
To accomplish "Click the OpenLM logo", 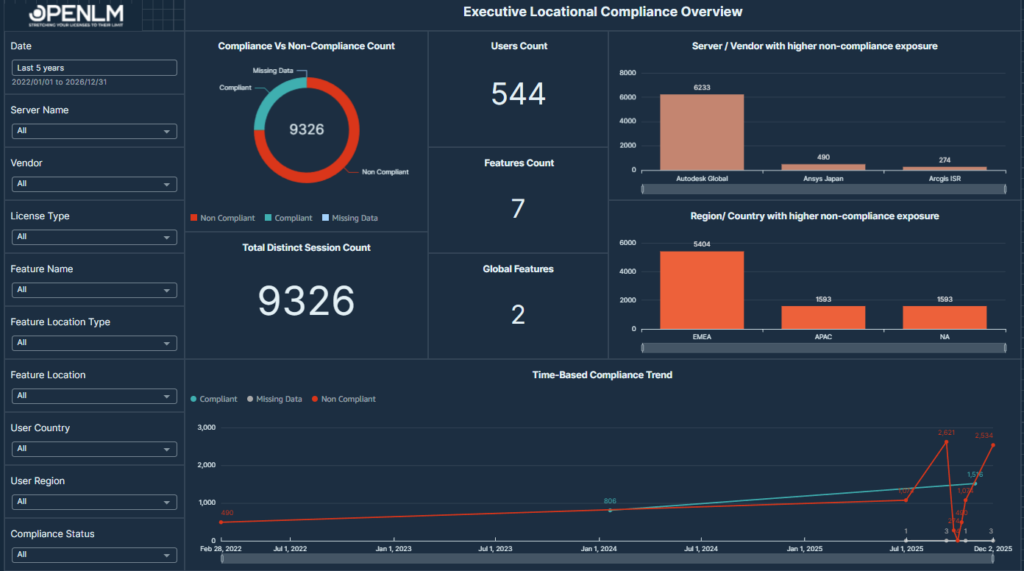I will [76, 15].
